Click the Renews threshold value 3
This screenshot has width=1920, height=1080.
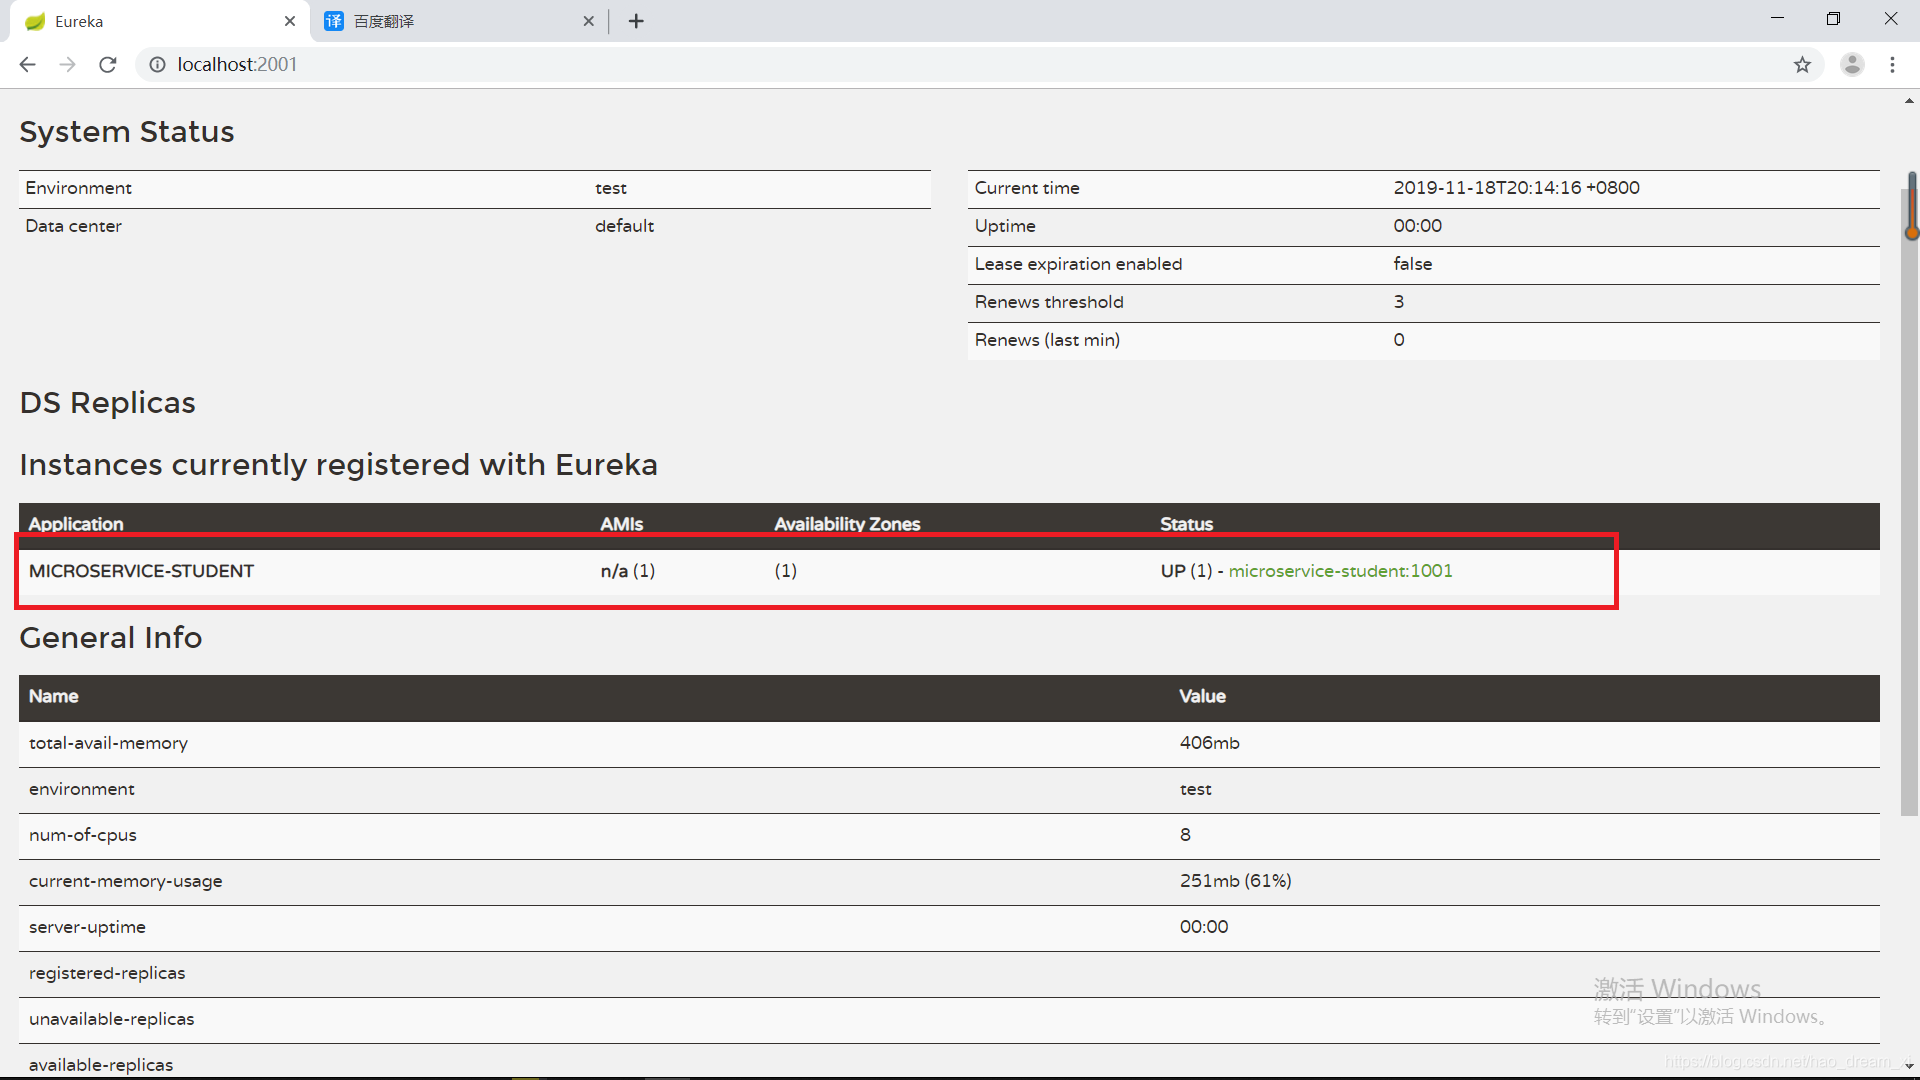(1398, 302)
